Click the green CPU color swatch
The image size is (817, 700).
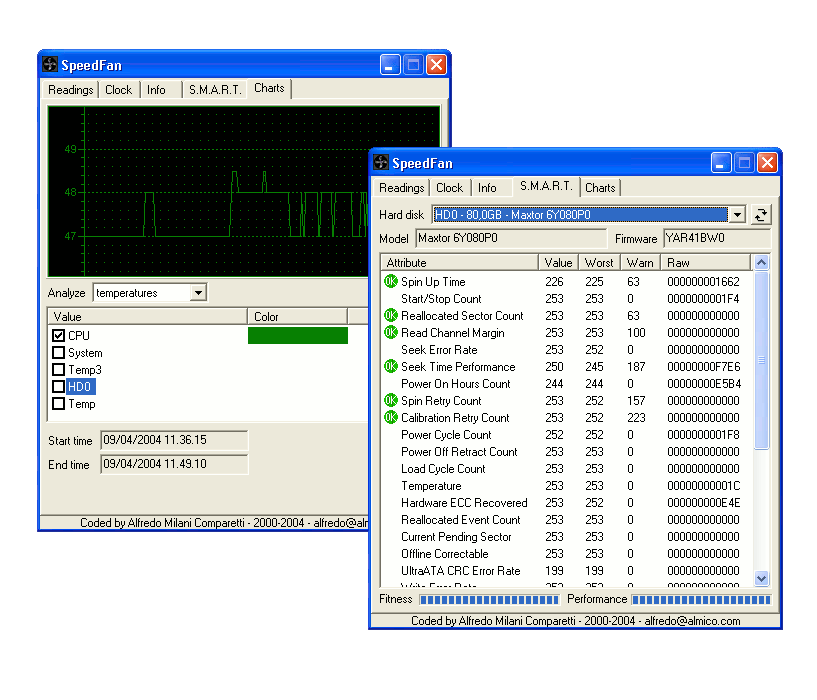point(298,335)
